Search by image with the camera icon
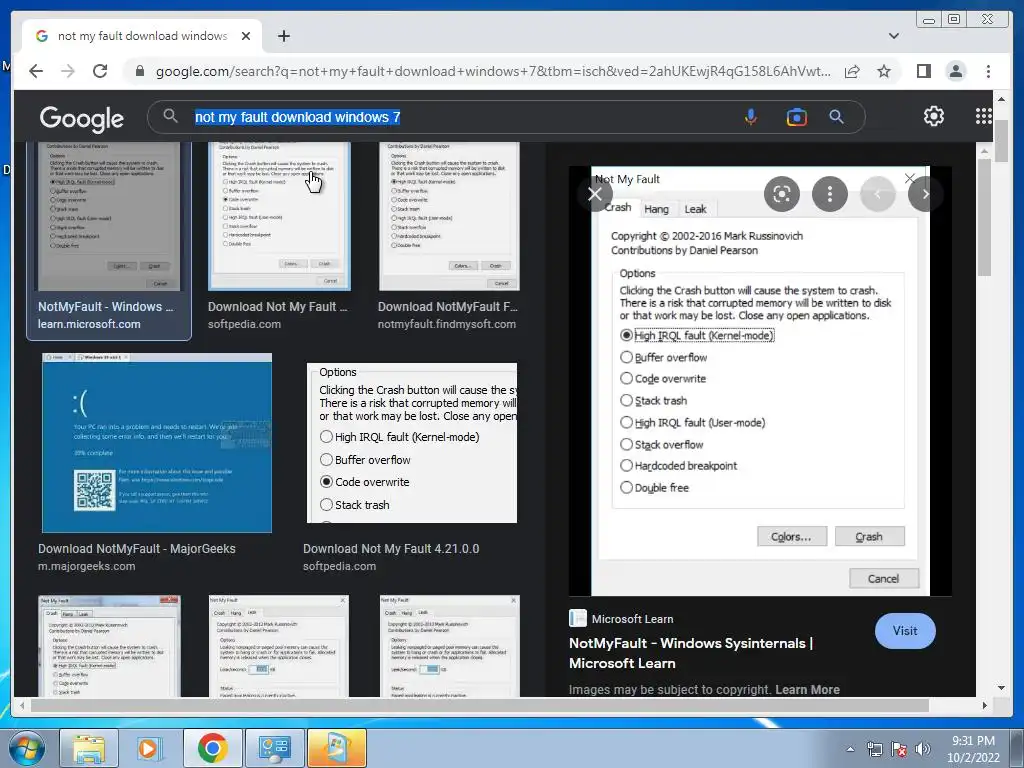 coord(797,117)
